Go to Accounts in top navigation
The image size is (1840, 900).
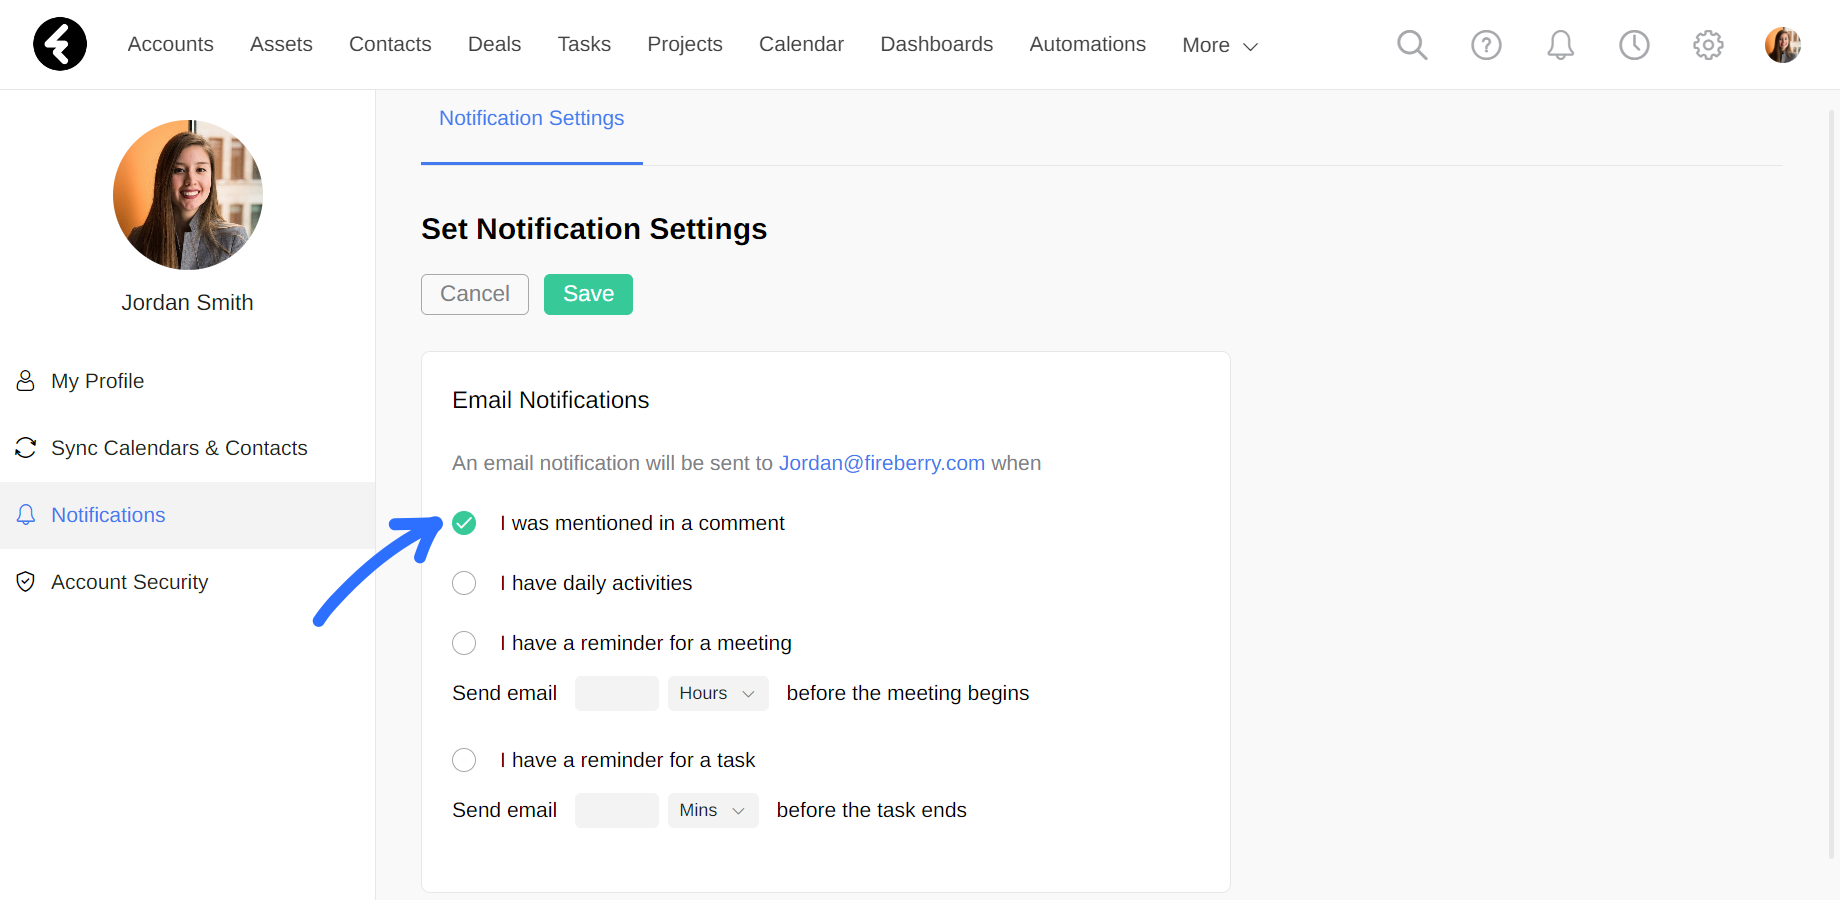171,44
